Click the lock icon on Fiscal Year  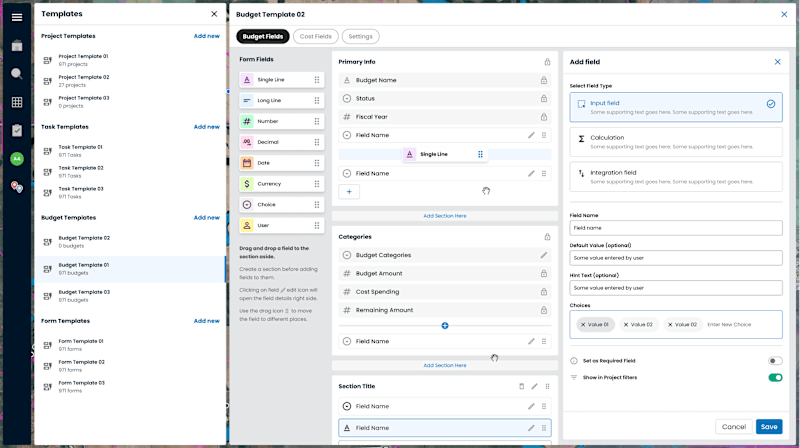coord(544,117)
